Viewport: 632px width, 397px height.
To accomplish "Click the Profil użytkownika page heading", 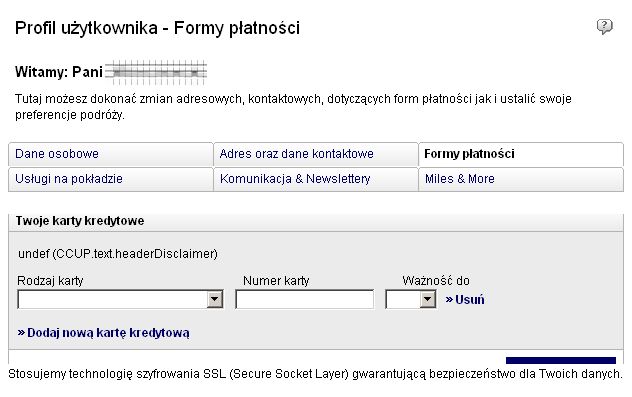I will [157, 28].
